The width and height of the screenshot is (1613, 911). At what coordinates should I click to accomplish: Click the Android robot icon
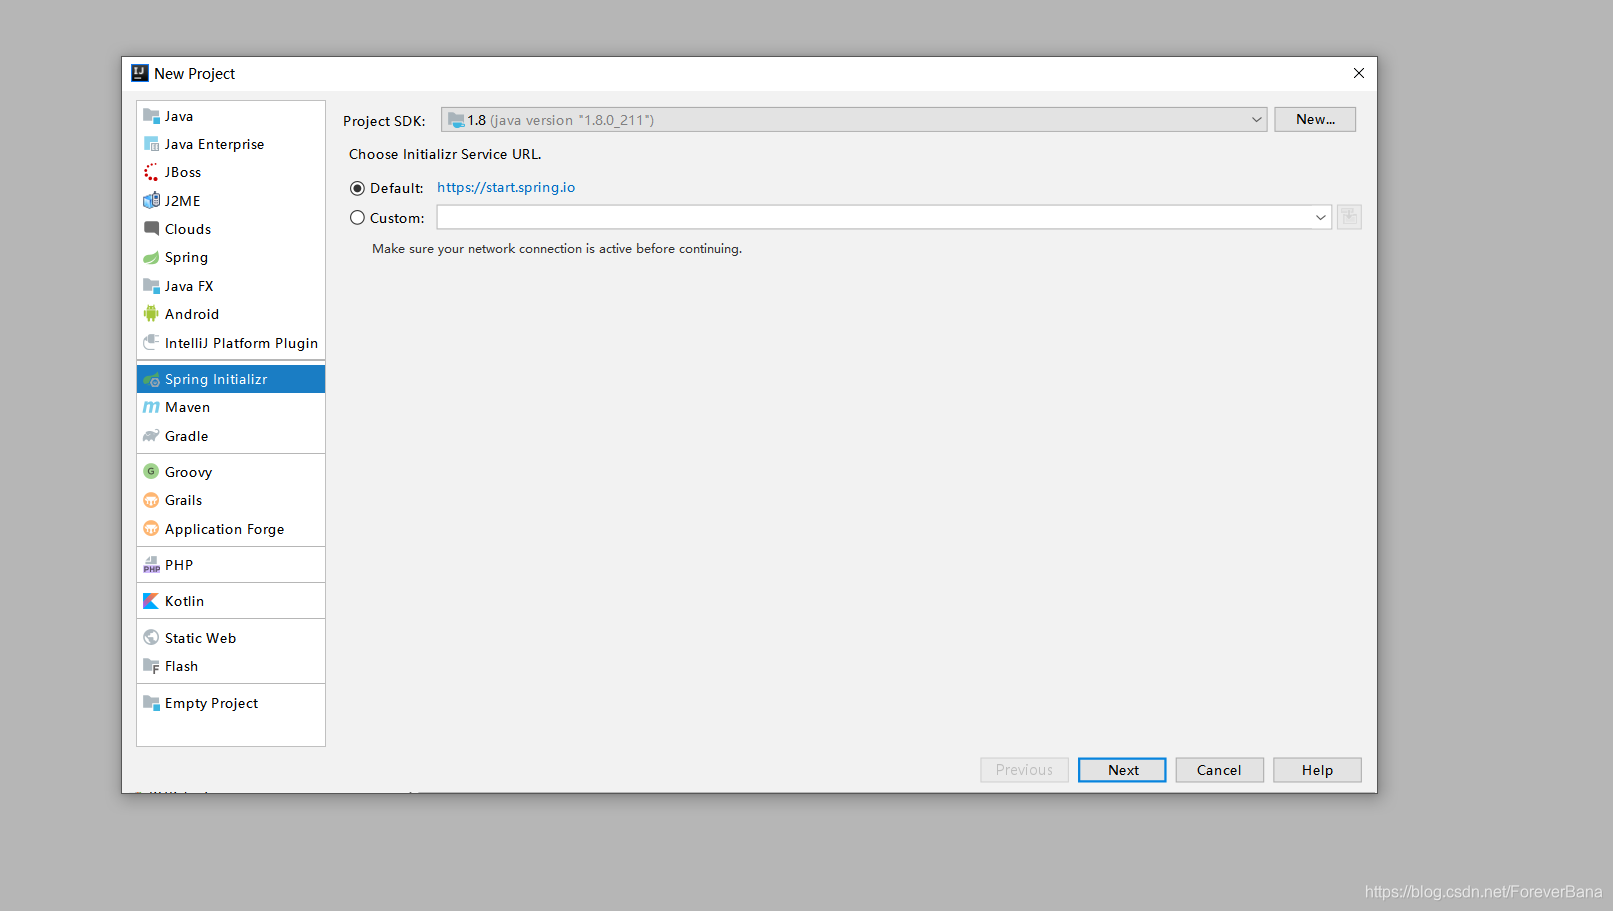point(151,313)
